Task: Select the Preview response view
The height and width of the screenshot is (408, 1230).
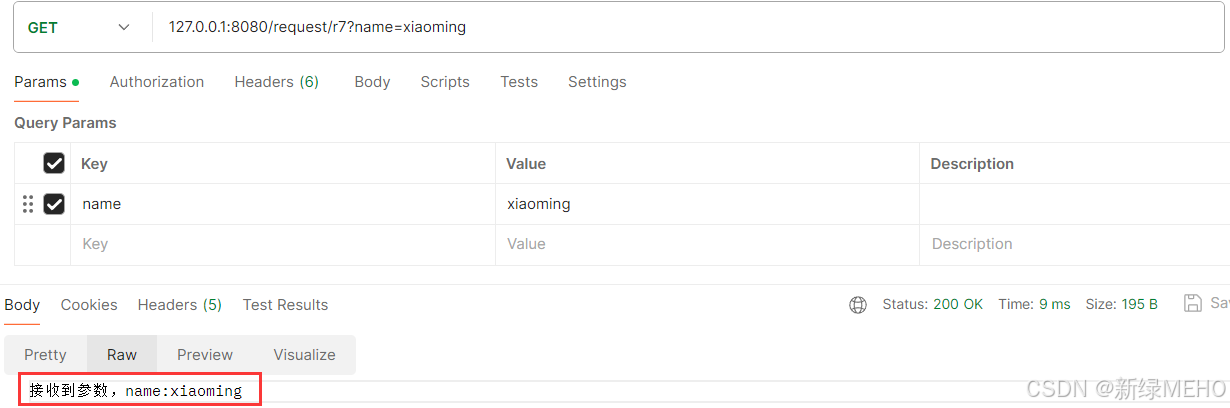Action: [205, 355]
